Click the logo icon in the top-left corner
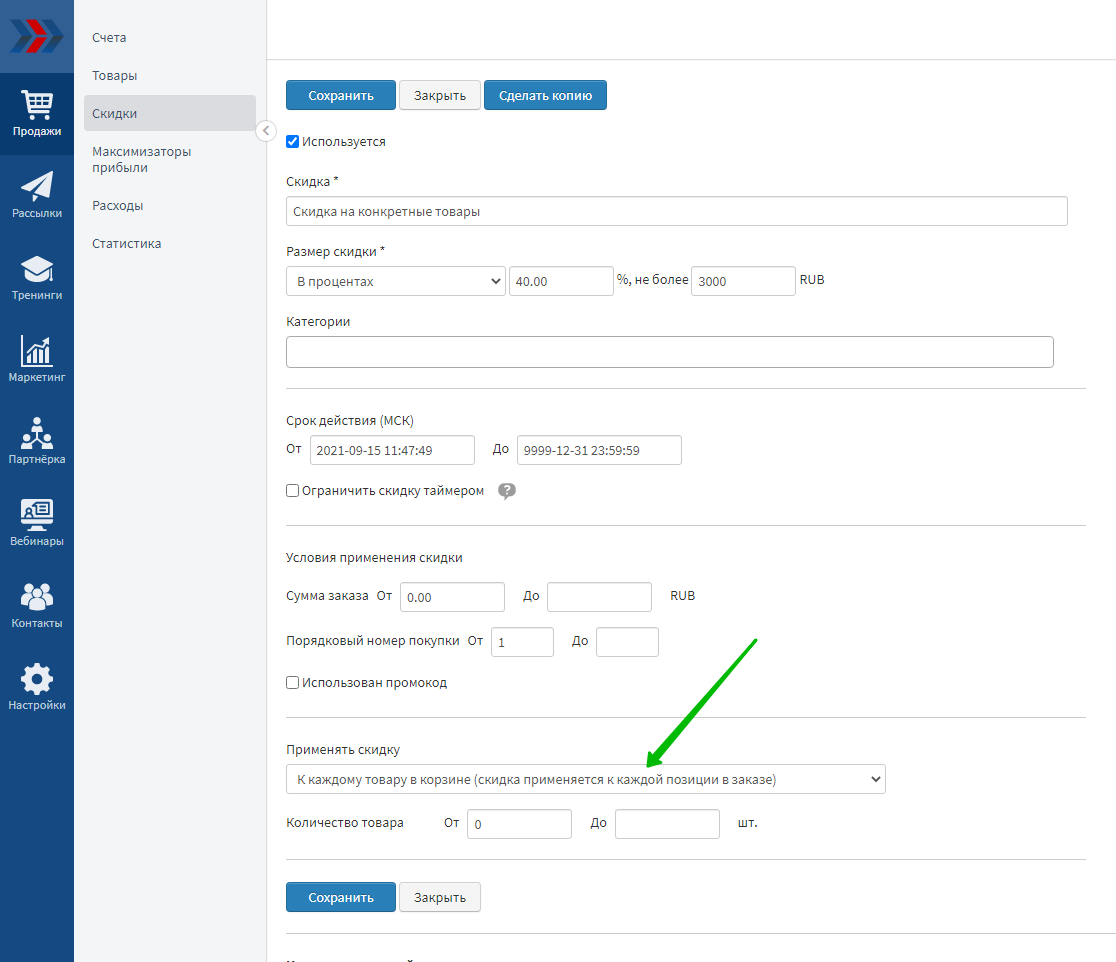 (x=36, y=36)
